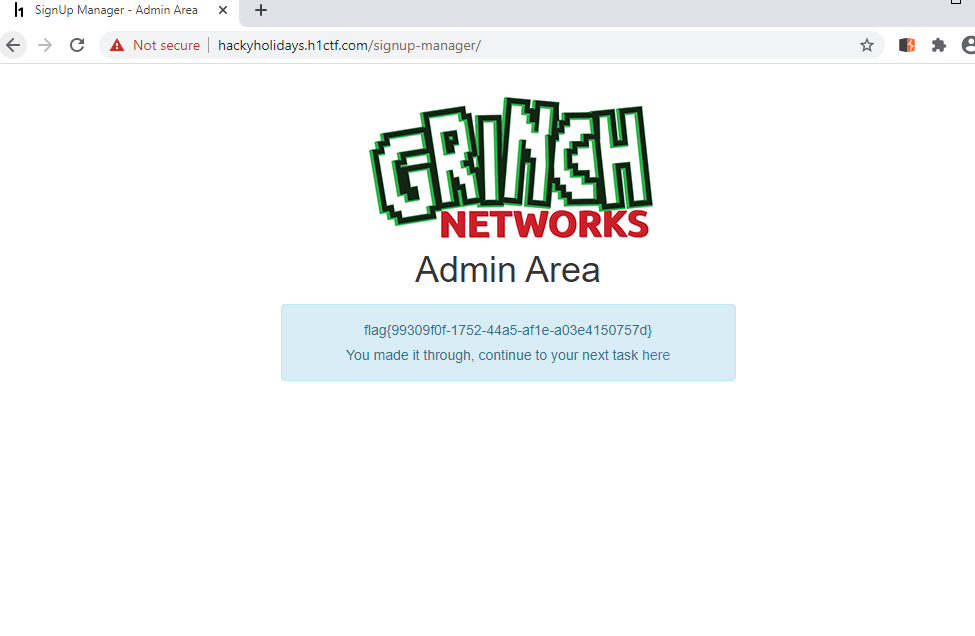
Task: Reload the signup-manager page
Action: point(77,45)
